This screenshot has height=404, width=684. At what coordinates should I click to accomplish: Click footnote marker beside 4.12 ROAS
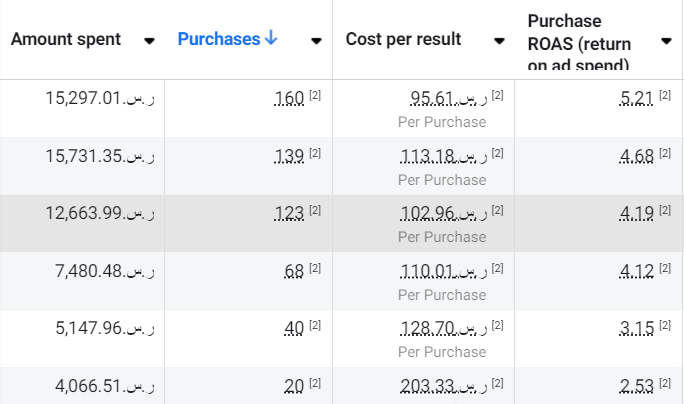665,268
